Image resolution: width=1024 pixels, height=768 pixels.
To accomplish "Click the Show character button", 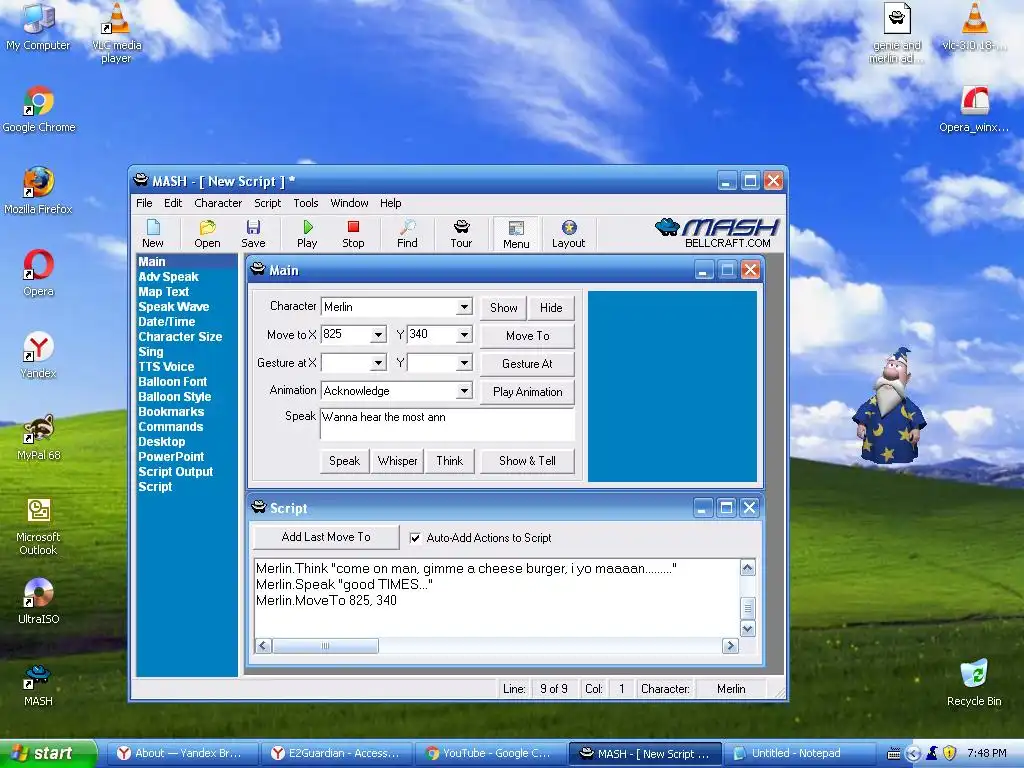I will click(x=504, y=308).
